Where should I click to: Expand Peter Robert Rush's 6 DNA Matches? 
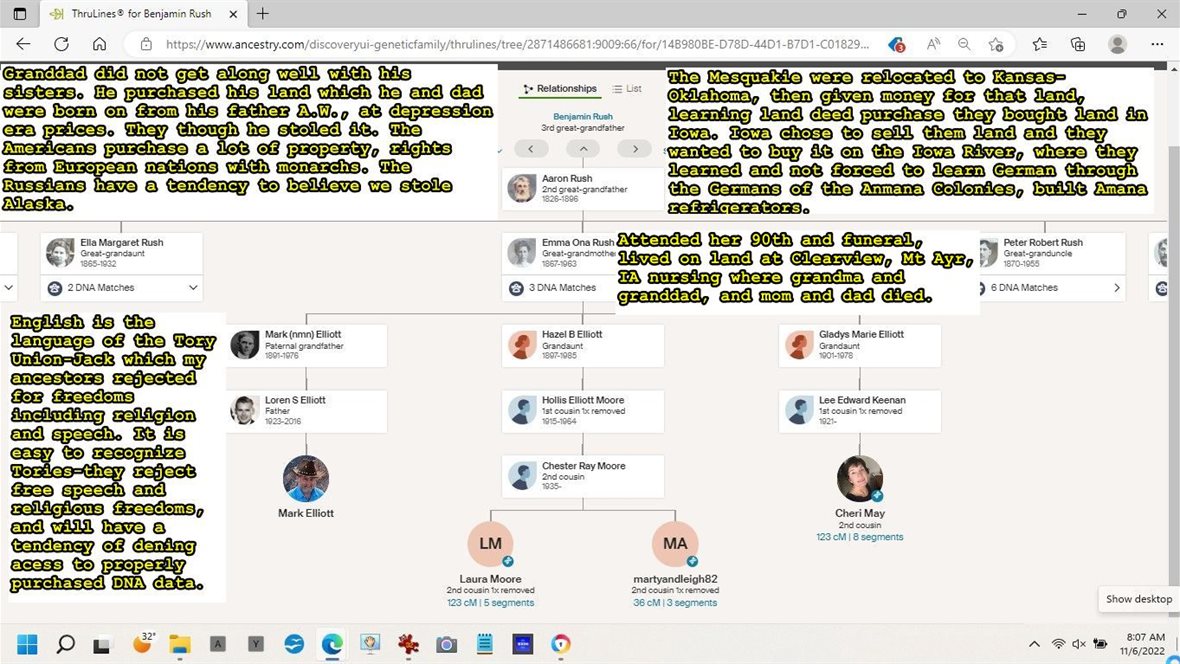[1117, 288]
